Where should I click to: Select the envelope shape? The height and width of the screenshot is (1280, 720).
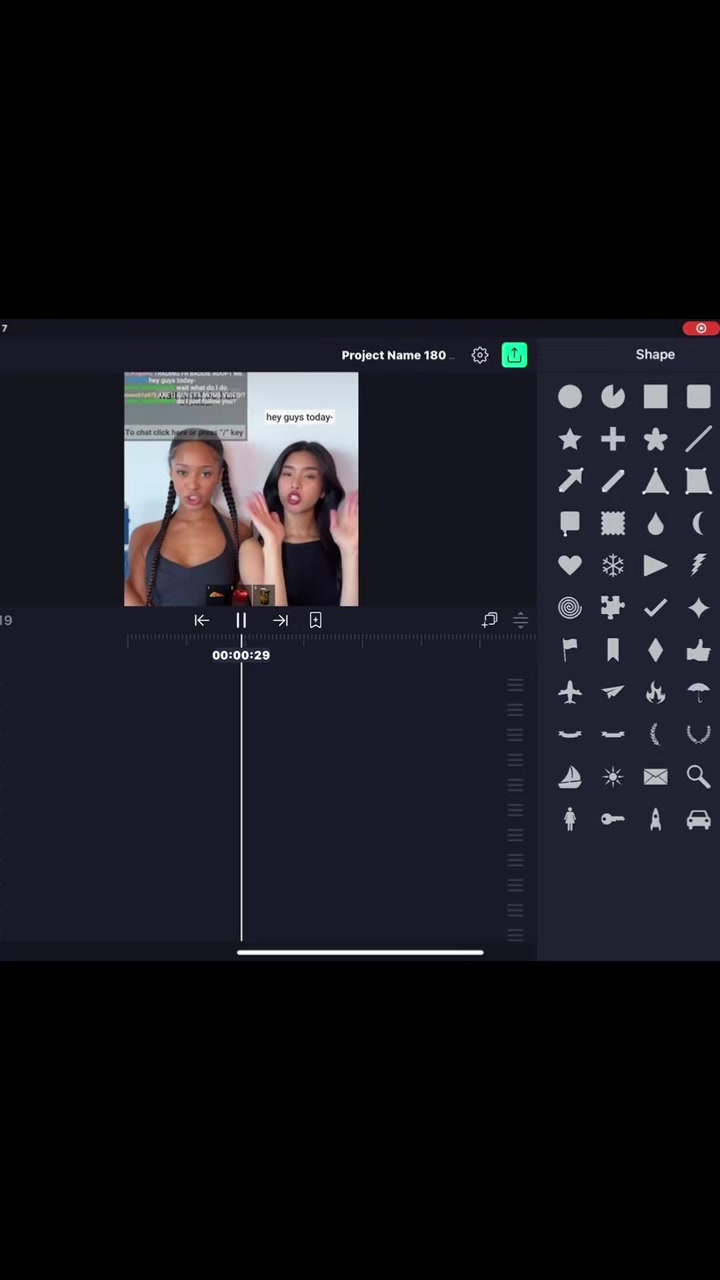pos(655,777)
